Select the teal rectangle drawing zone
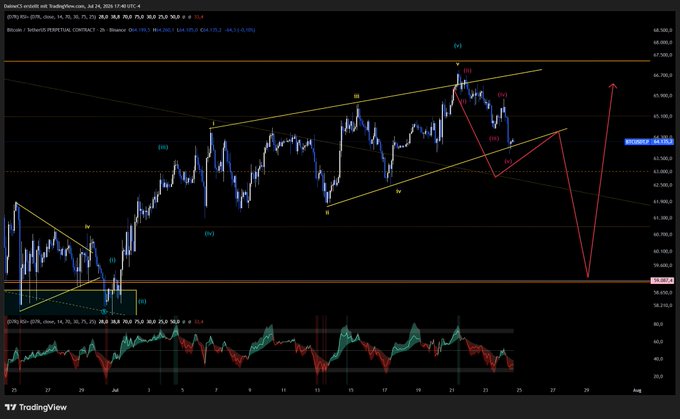This screenshot has height=419, width=680. [71, 302]
